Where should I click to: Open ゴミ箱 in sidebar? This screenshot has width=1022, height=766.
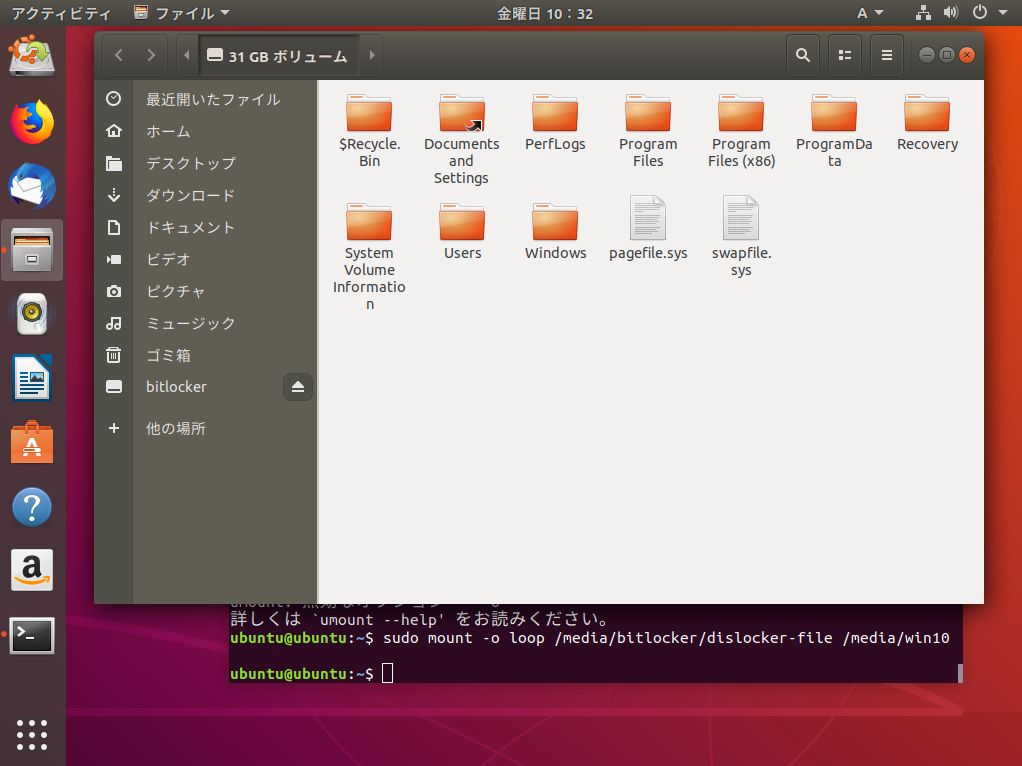(205, 355)
